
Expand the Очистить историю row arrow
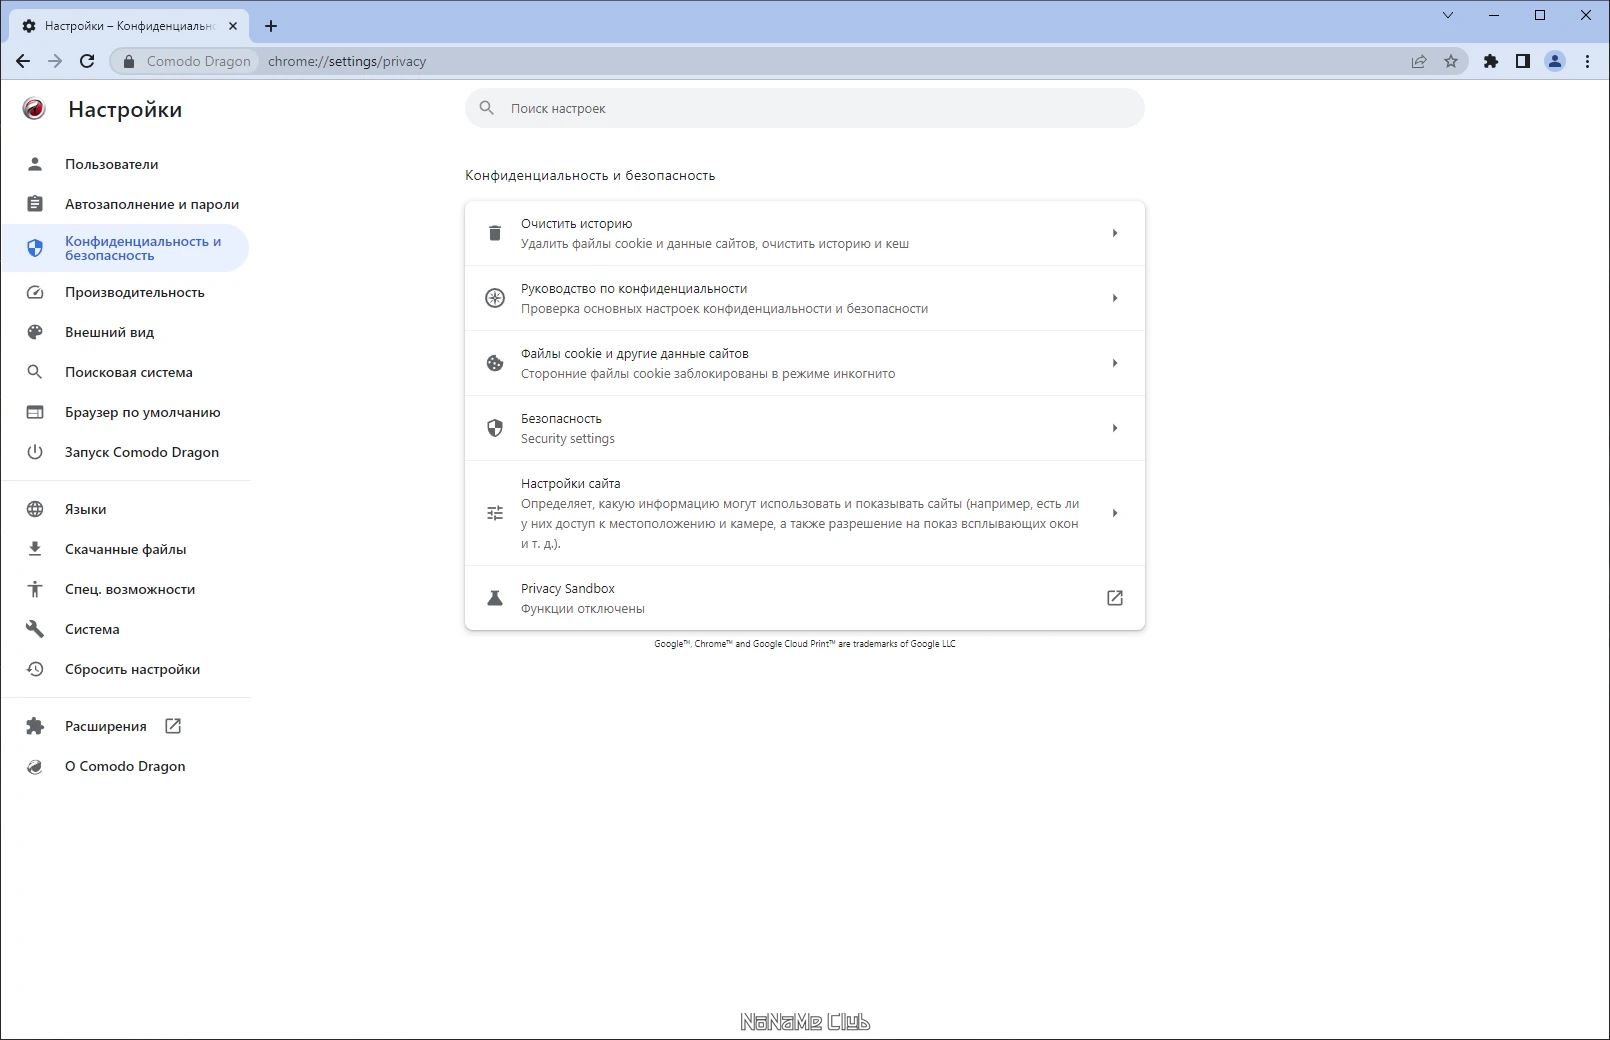pos(1115,233)
